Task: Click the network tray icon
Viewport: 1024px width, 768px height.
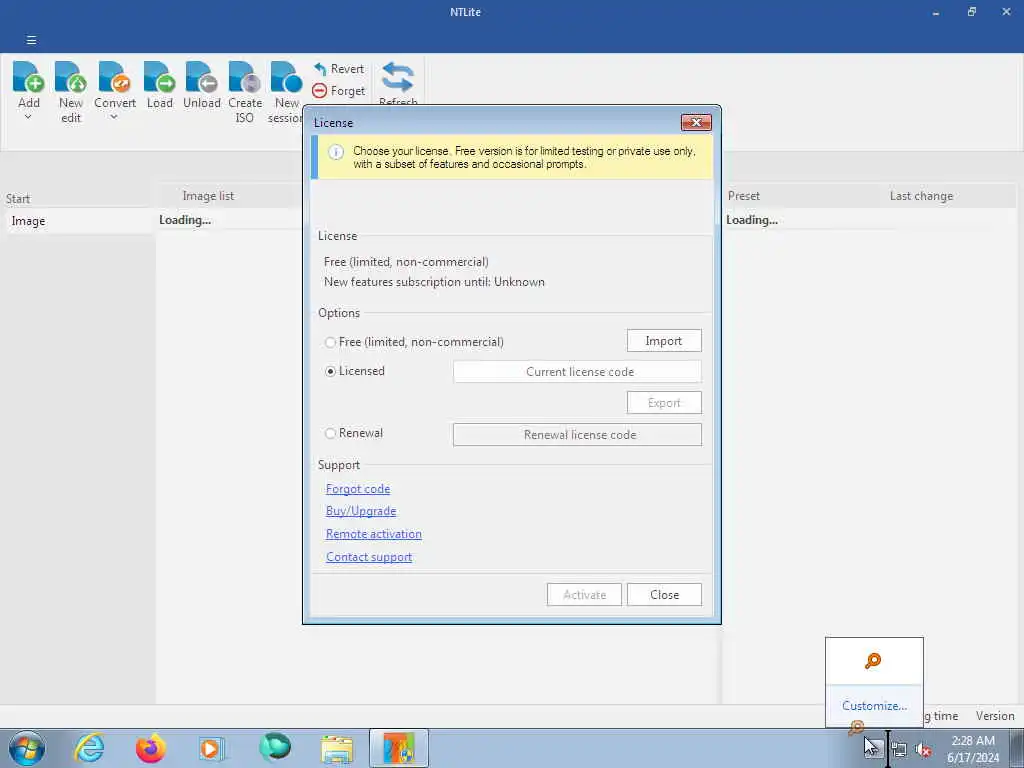Action: (x=899, y=750)
